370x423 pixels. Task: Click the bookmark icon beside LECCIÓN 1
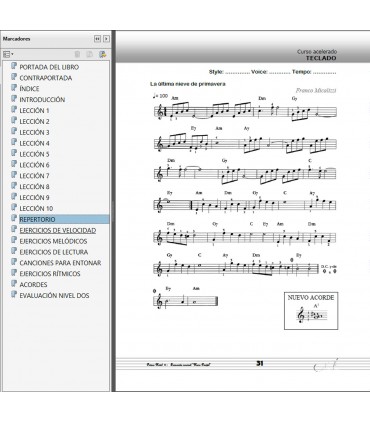(14, 110)
